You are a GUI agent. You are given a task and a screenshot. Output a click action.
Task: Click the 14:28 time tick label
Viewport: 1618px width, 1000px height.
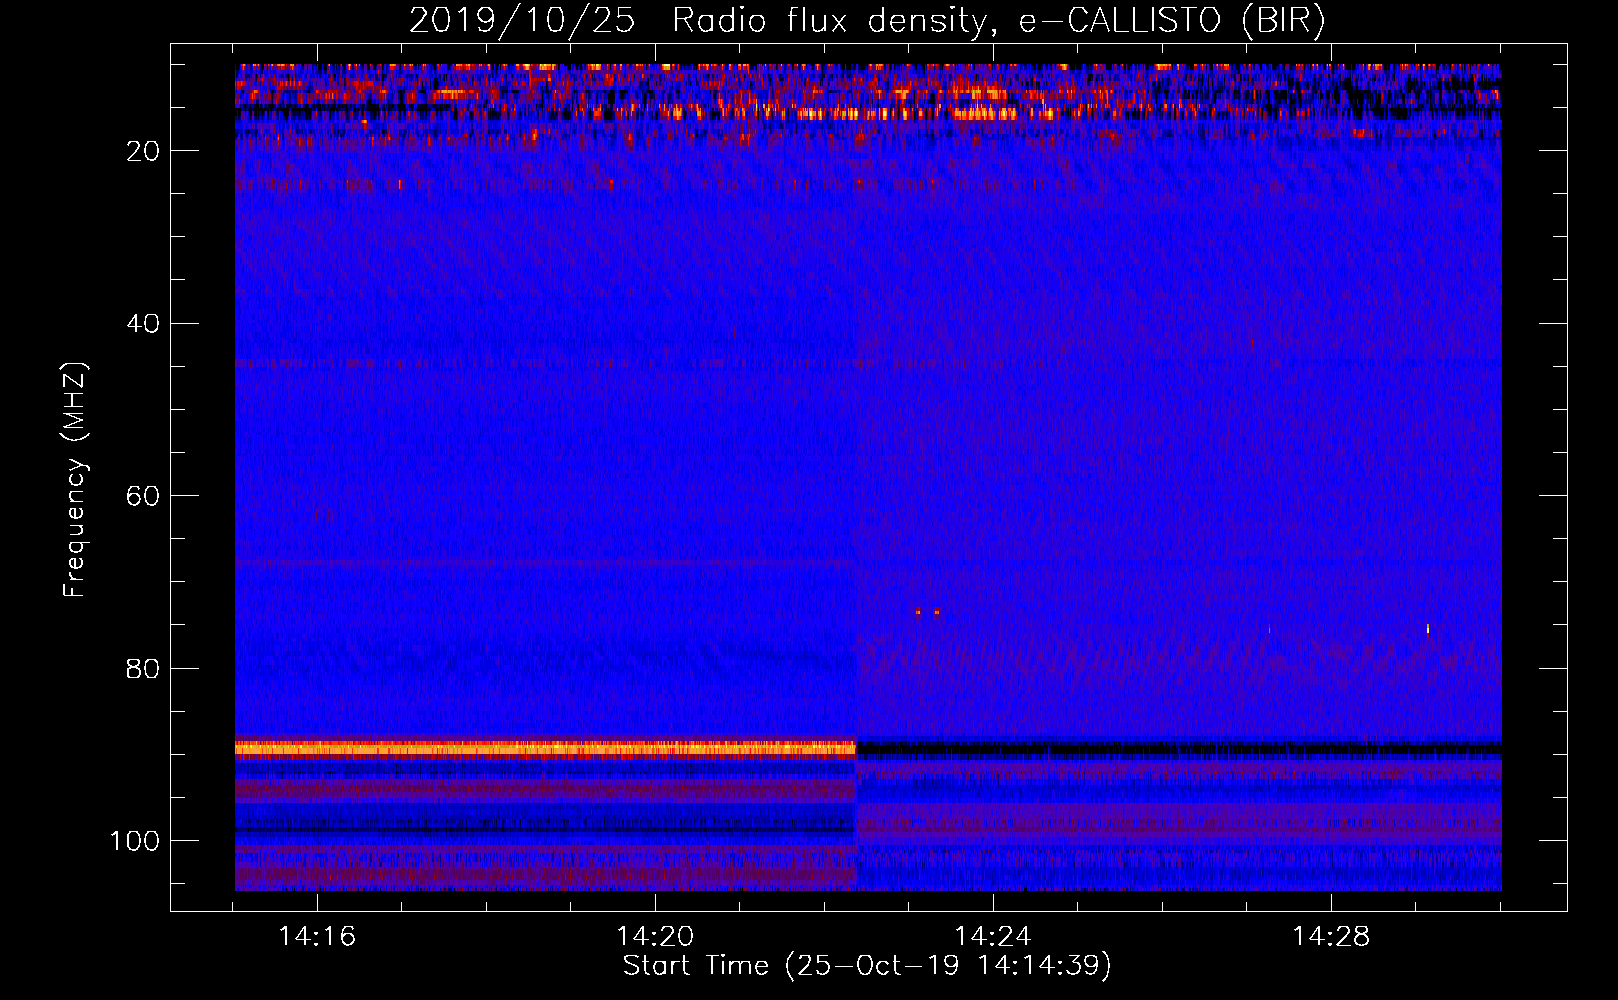click(1331, 937)
